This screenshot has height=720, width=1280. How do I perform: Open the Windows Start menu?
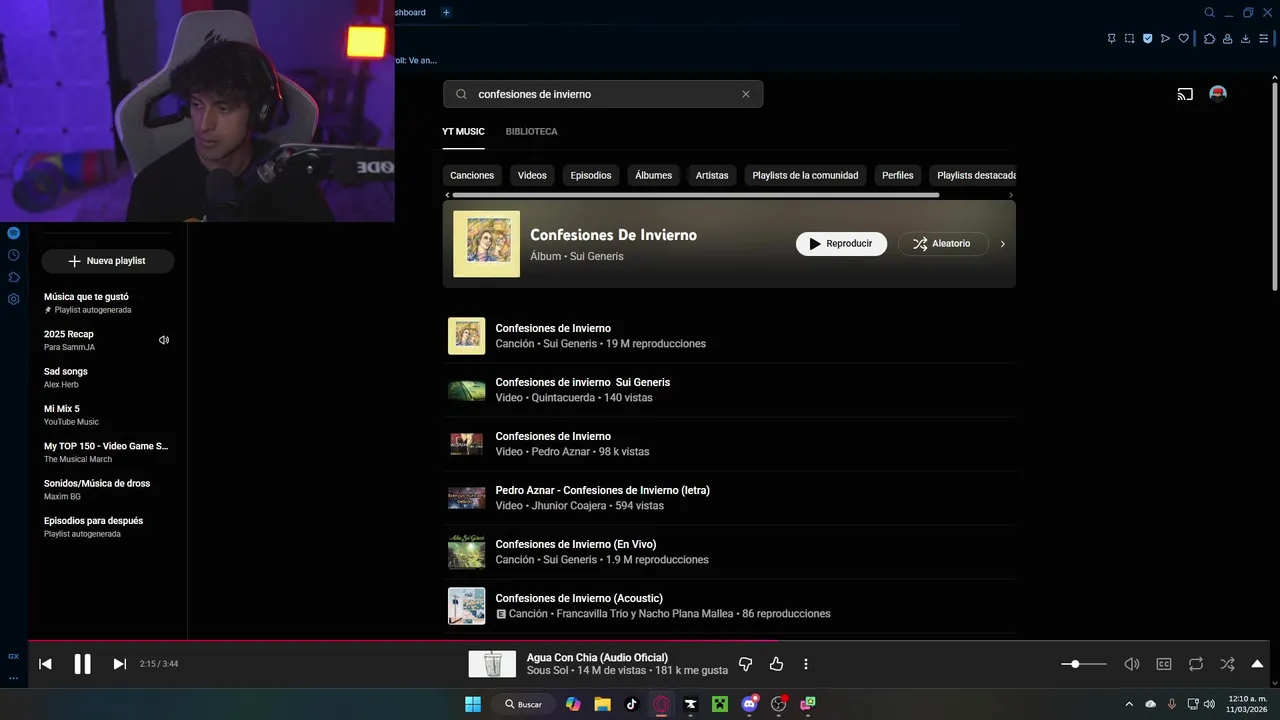tap(473, 704)
